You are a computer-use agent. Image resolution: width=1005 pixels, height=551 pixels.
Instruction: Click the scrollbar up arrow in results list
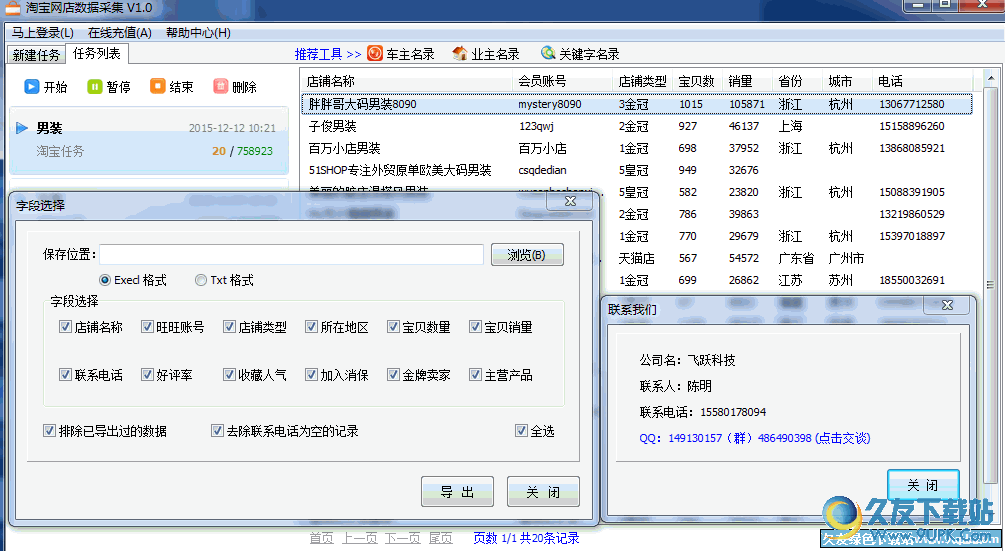(x=990, y=76)
